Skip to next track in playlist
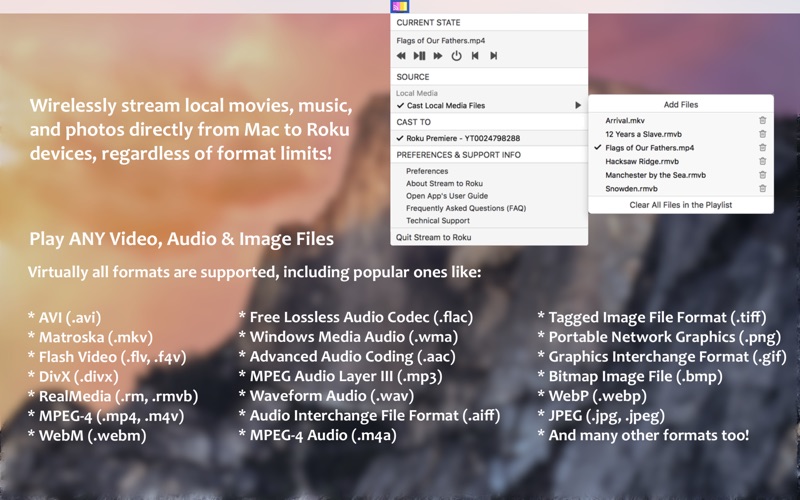This screenshot has width=800, height=500. [x=493, y=56]
